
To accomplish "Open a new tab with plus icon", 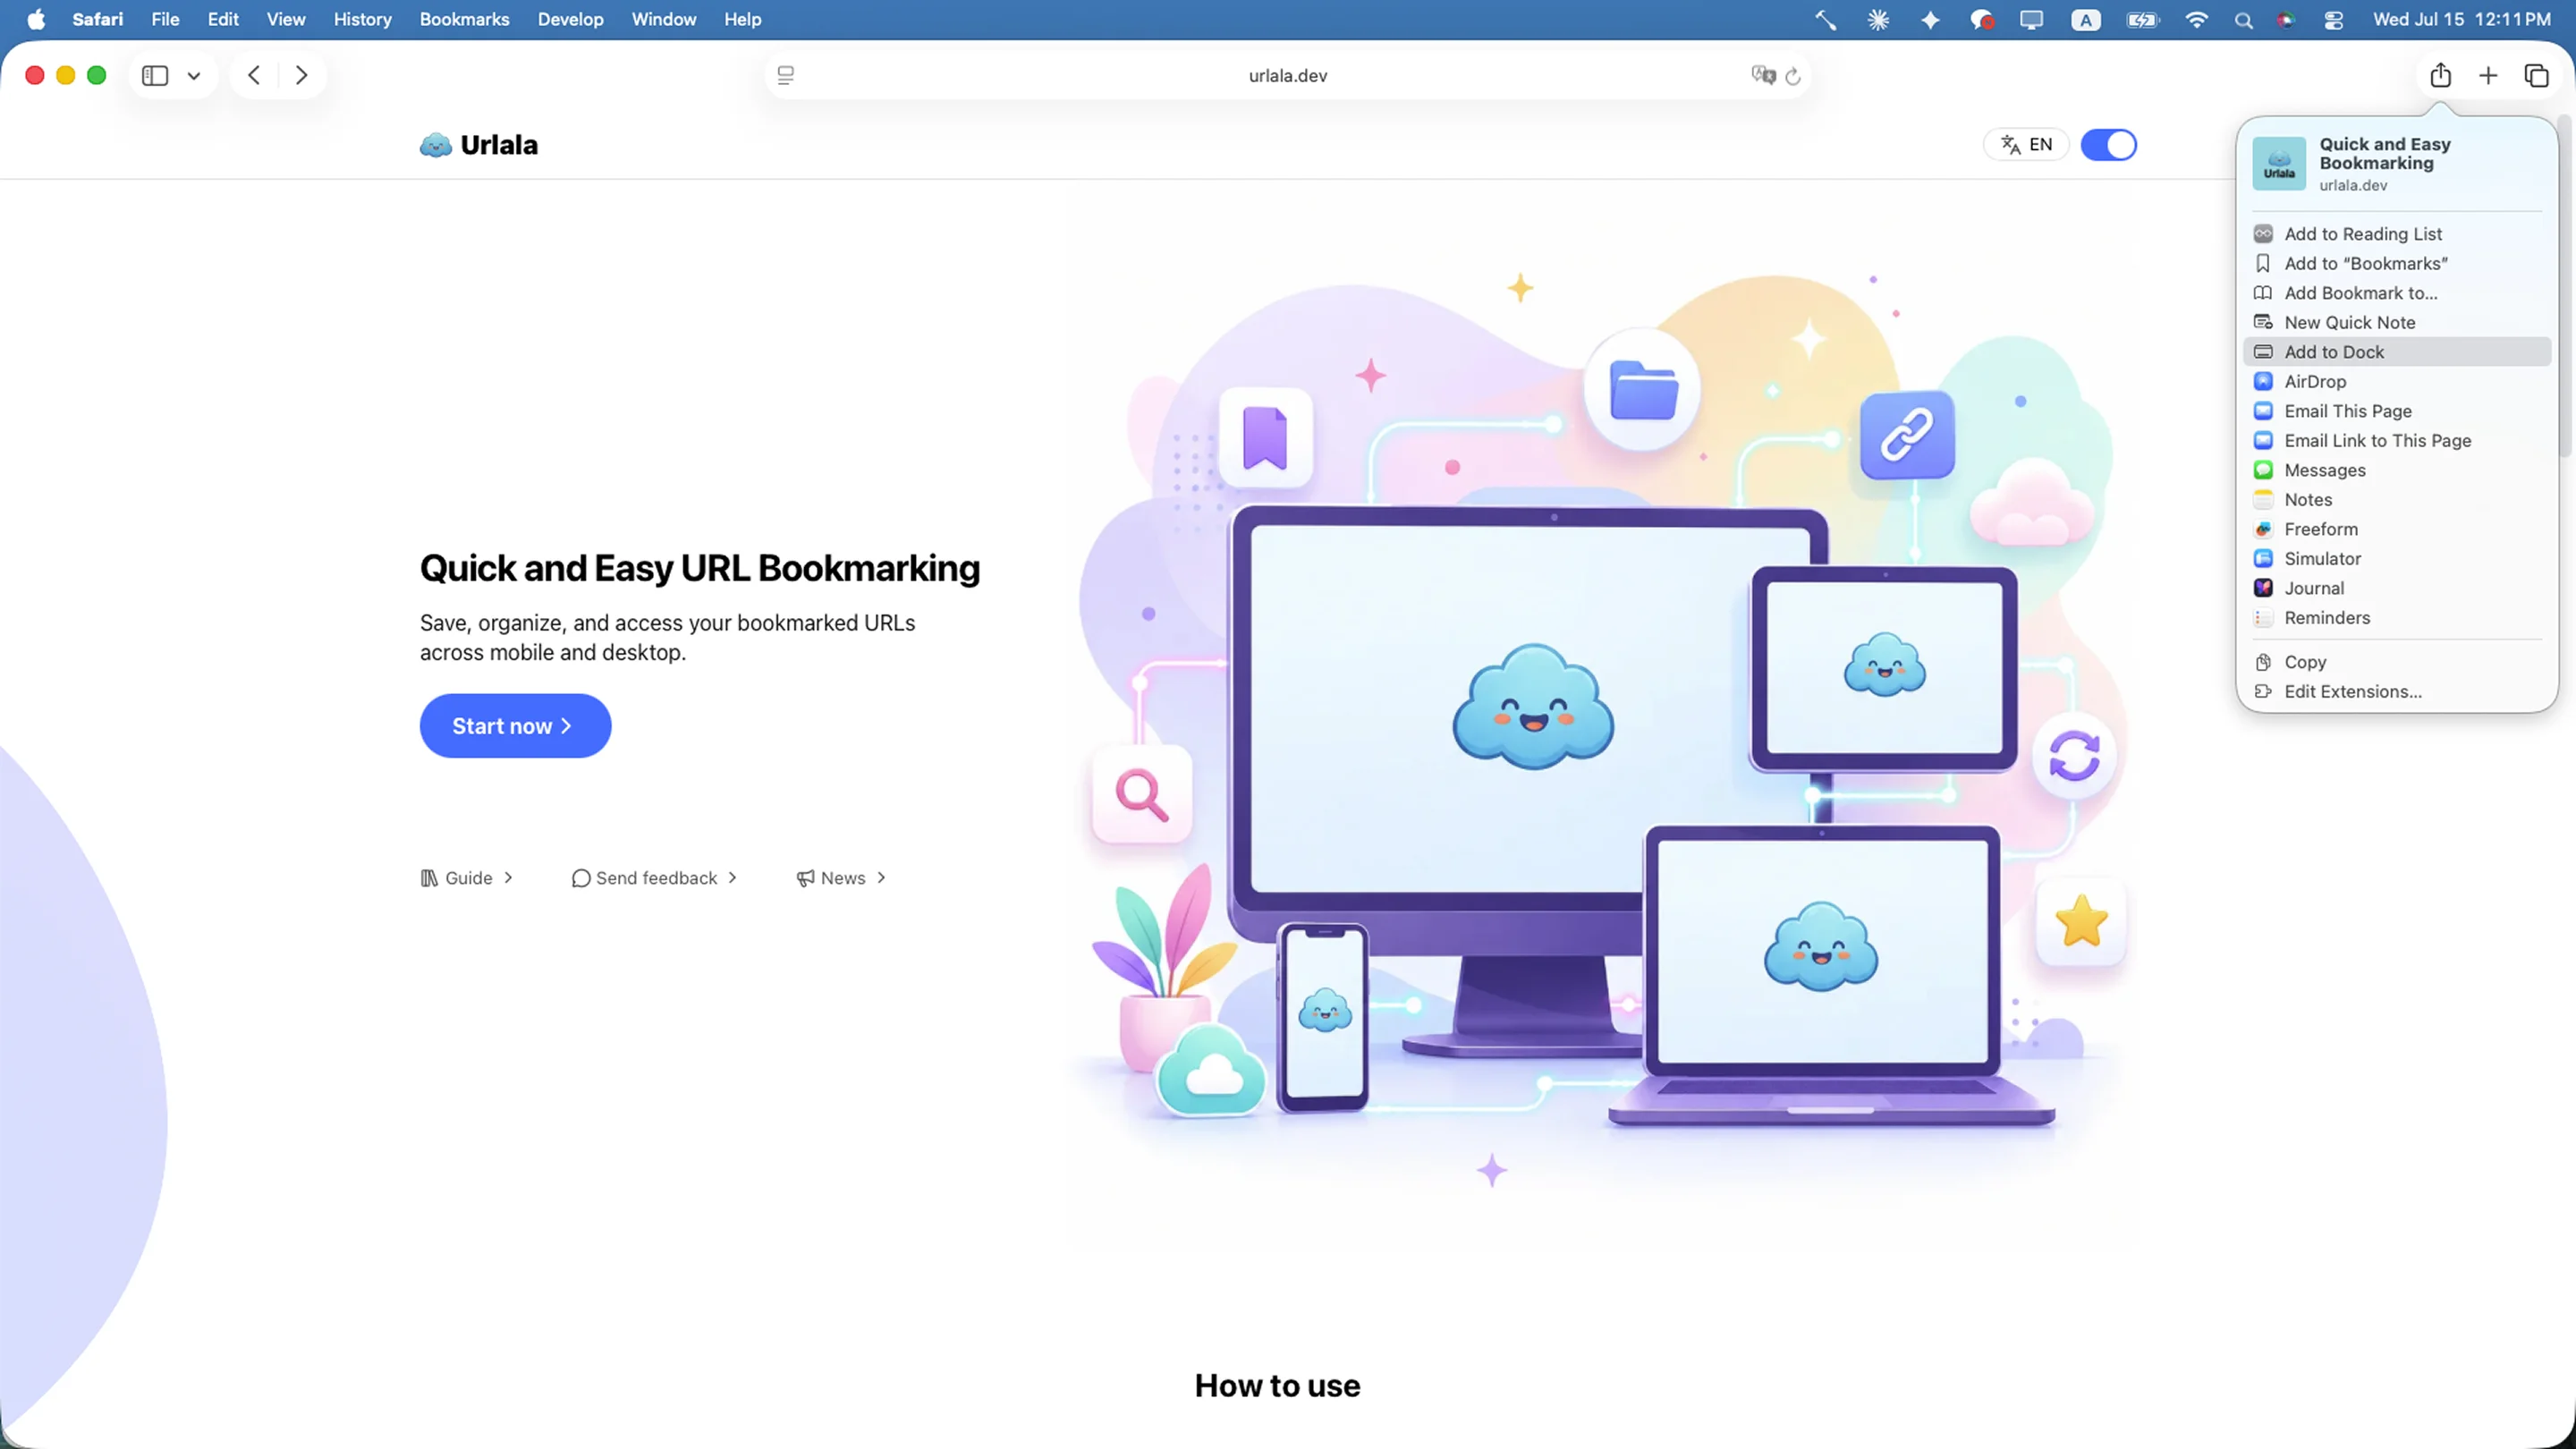I will click(x=2488, y=75).
